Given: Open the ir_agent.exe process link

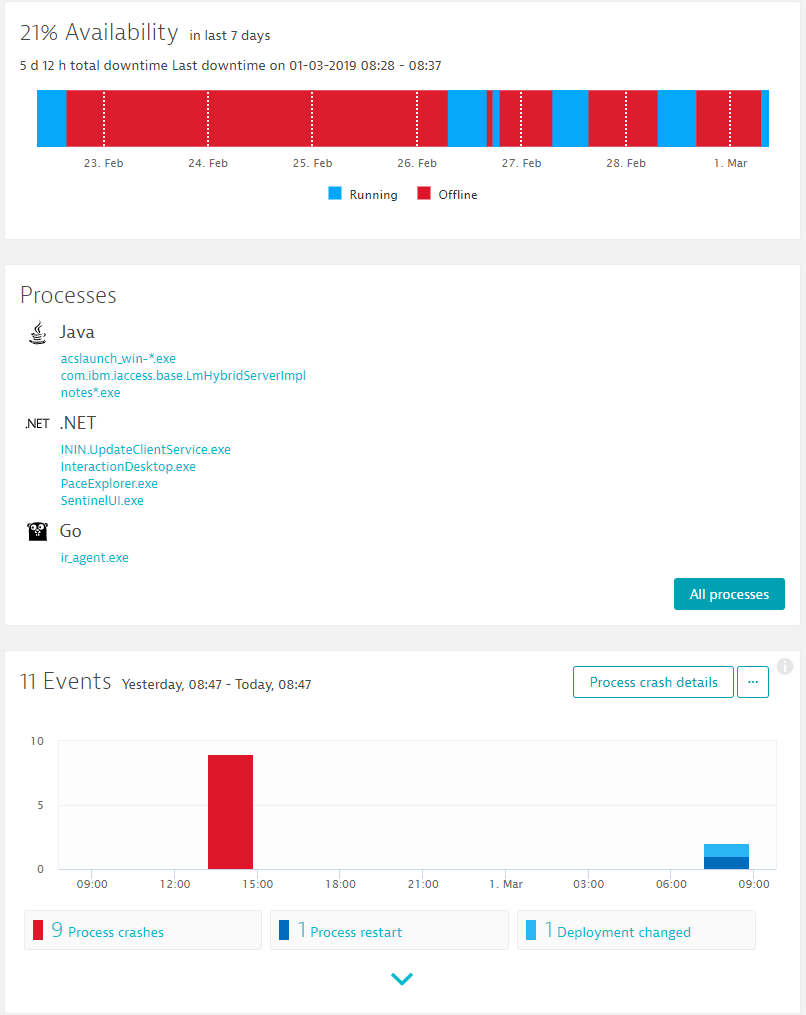Looking at the screenshot, I should coord(94,557).
